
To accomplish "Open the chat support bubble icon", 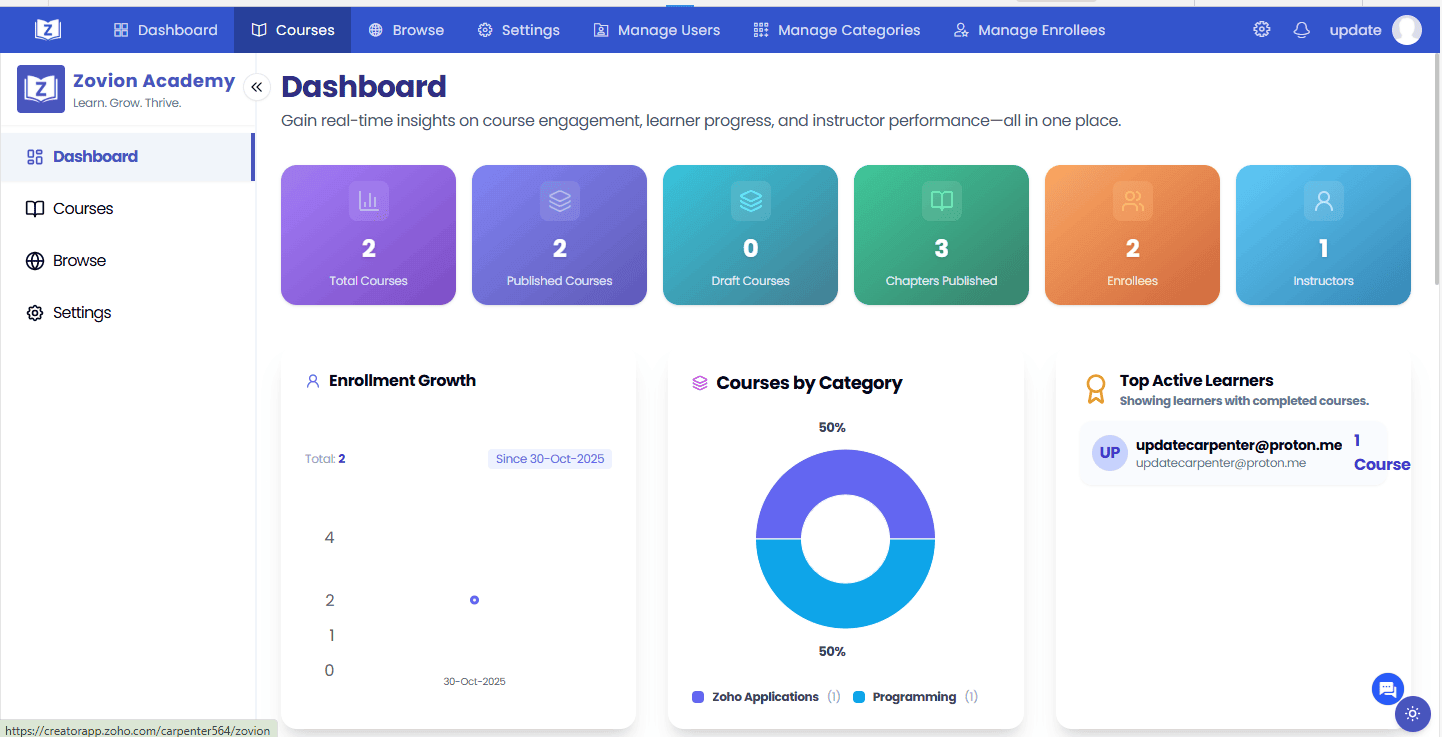I will 1387,688.
